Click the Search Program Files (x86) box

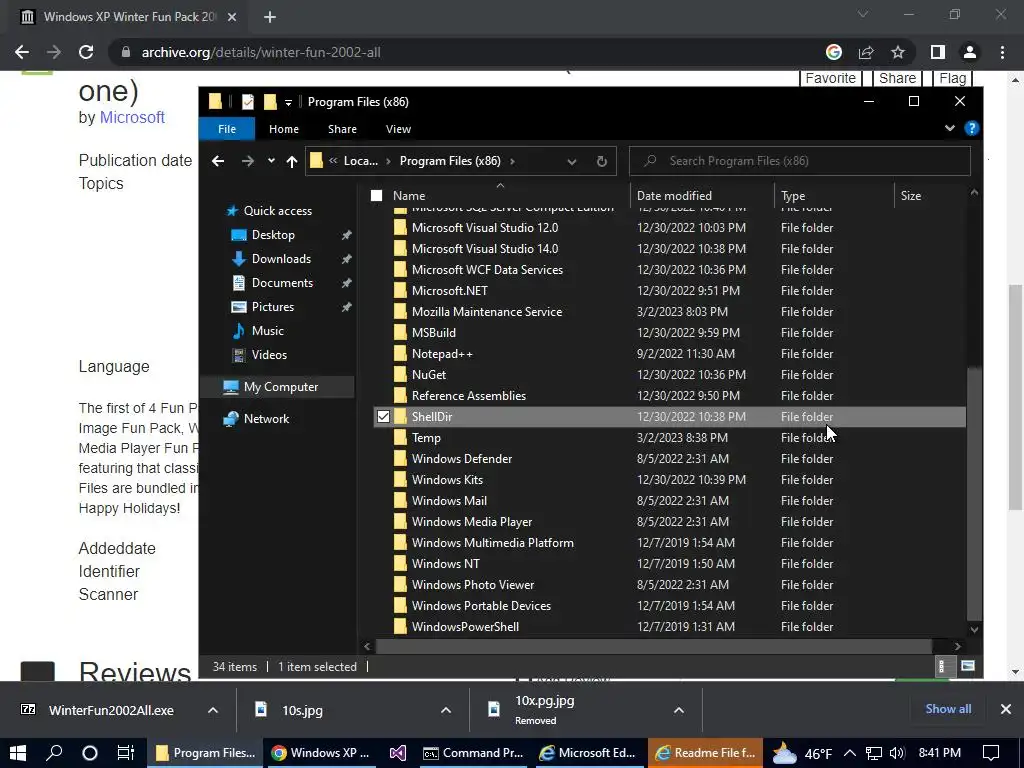point(799,161)
